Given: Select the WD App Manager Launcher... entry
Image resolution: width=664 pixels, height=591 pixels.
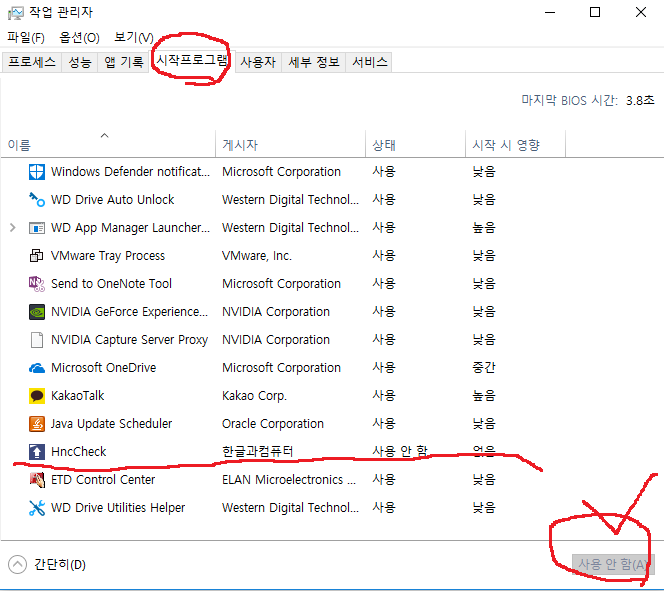Looking at the screenshot, I should click(x=130, y=228).
